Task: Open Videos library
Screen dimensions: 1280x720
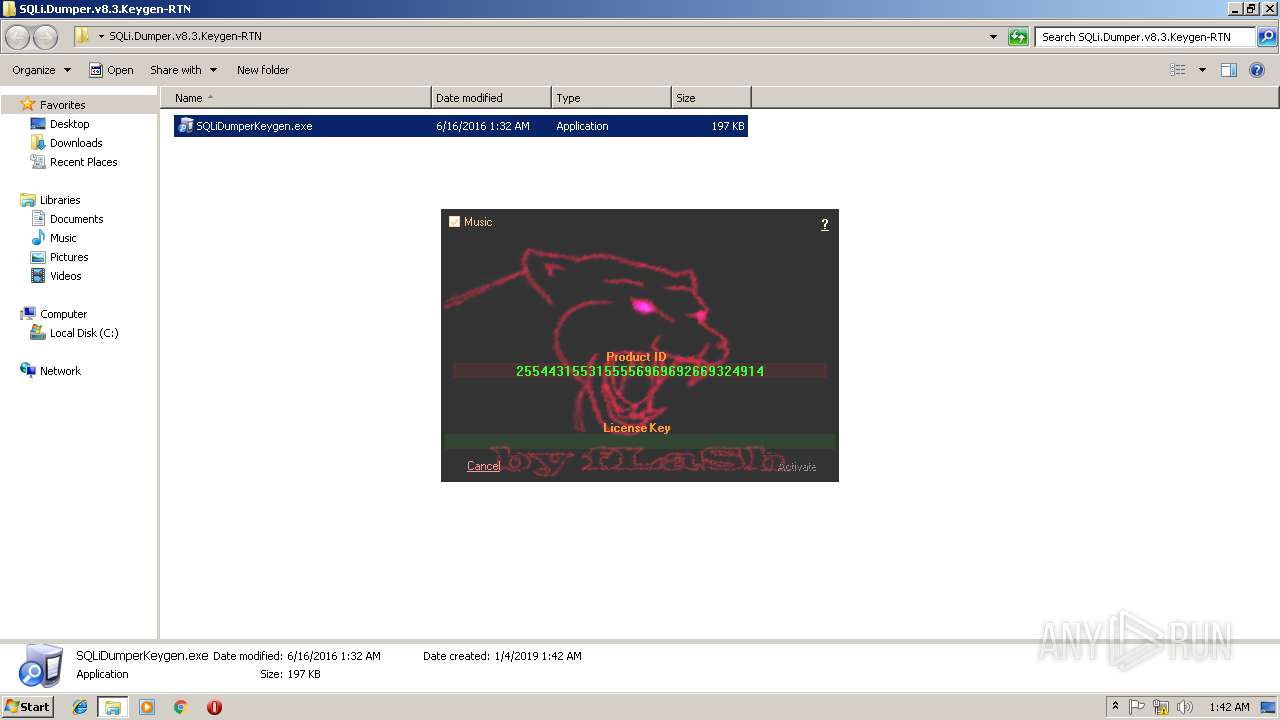Action: pyautogui.click(x=66, y=276)
